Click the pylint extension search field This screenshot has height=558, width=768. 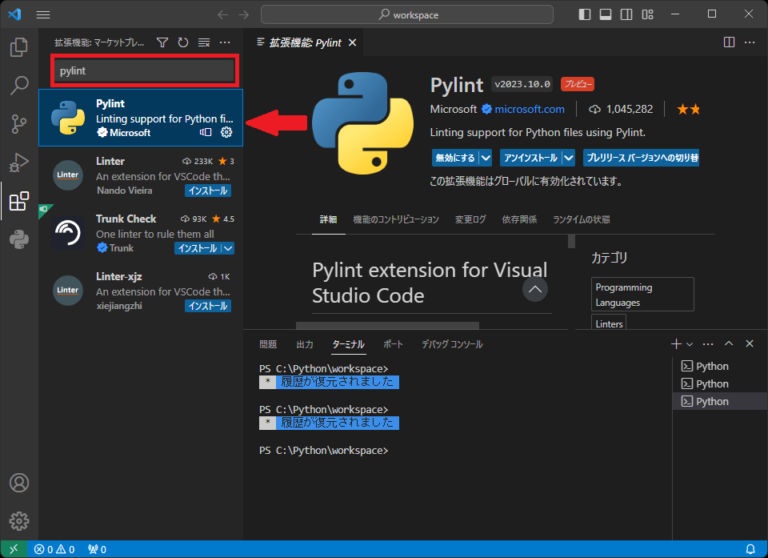point(145,71)
